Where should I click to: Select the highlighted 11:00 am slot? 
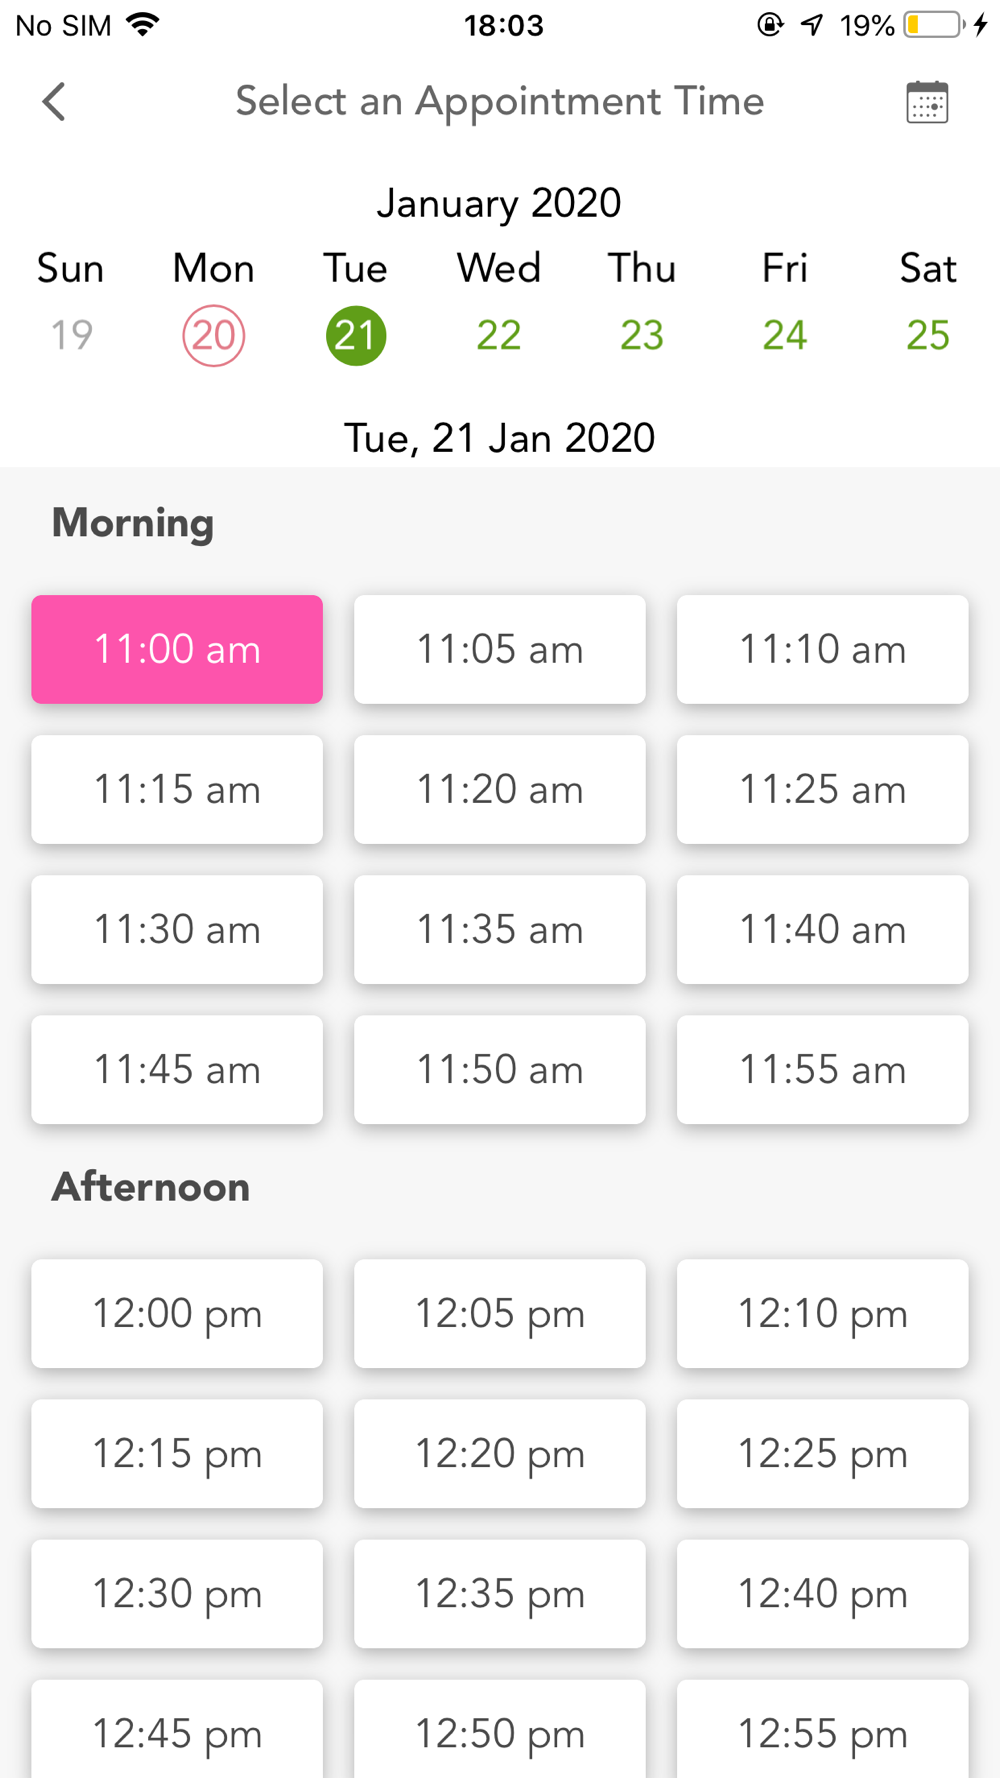coord(177,649)
